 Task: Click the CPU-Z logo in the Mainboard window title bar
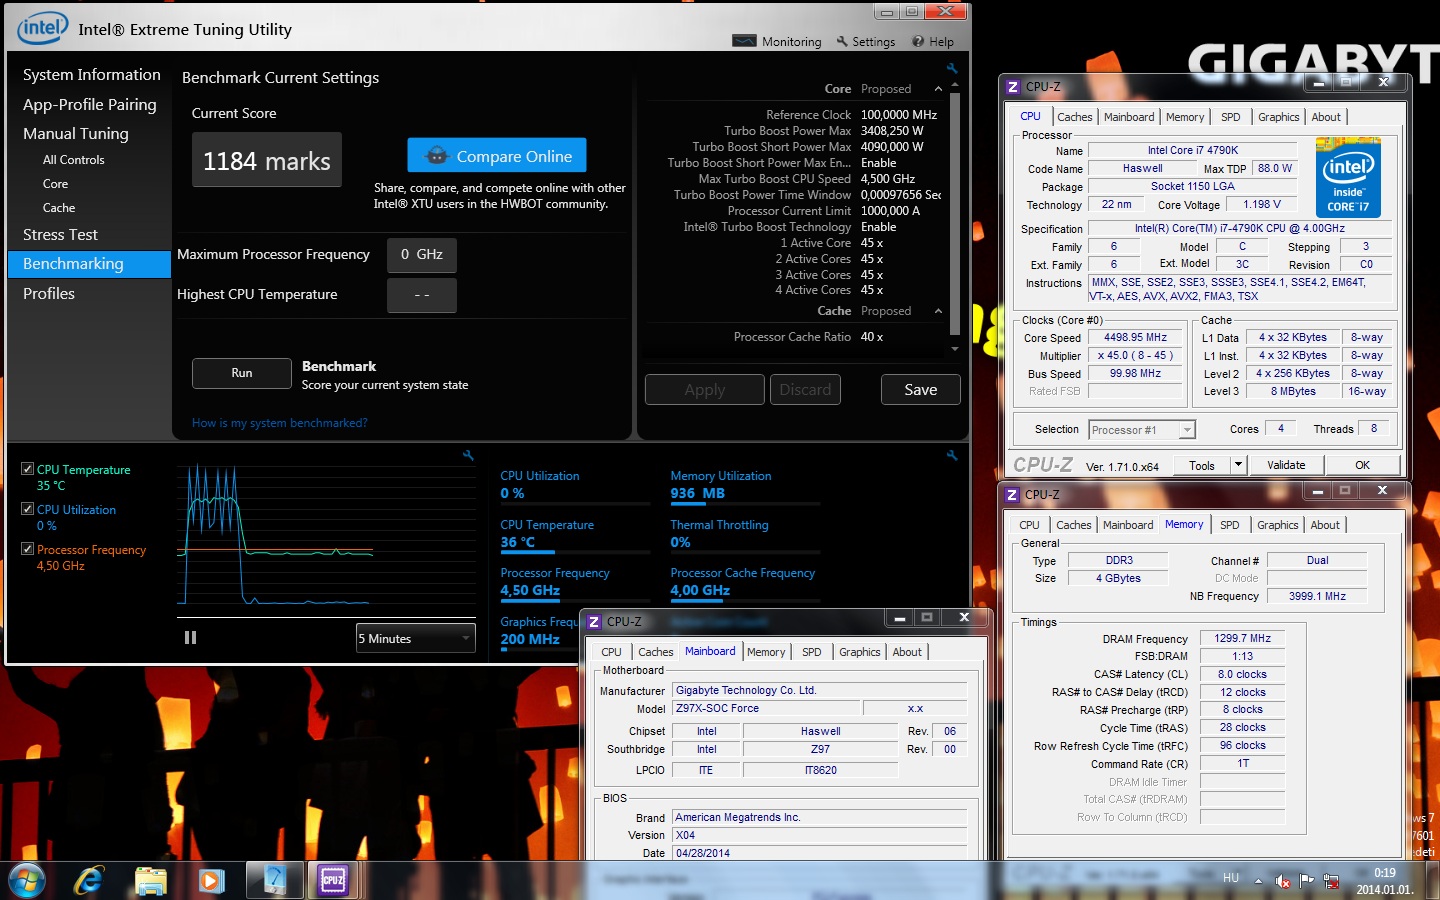pyautogui.click(x=594, y=622)
